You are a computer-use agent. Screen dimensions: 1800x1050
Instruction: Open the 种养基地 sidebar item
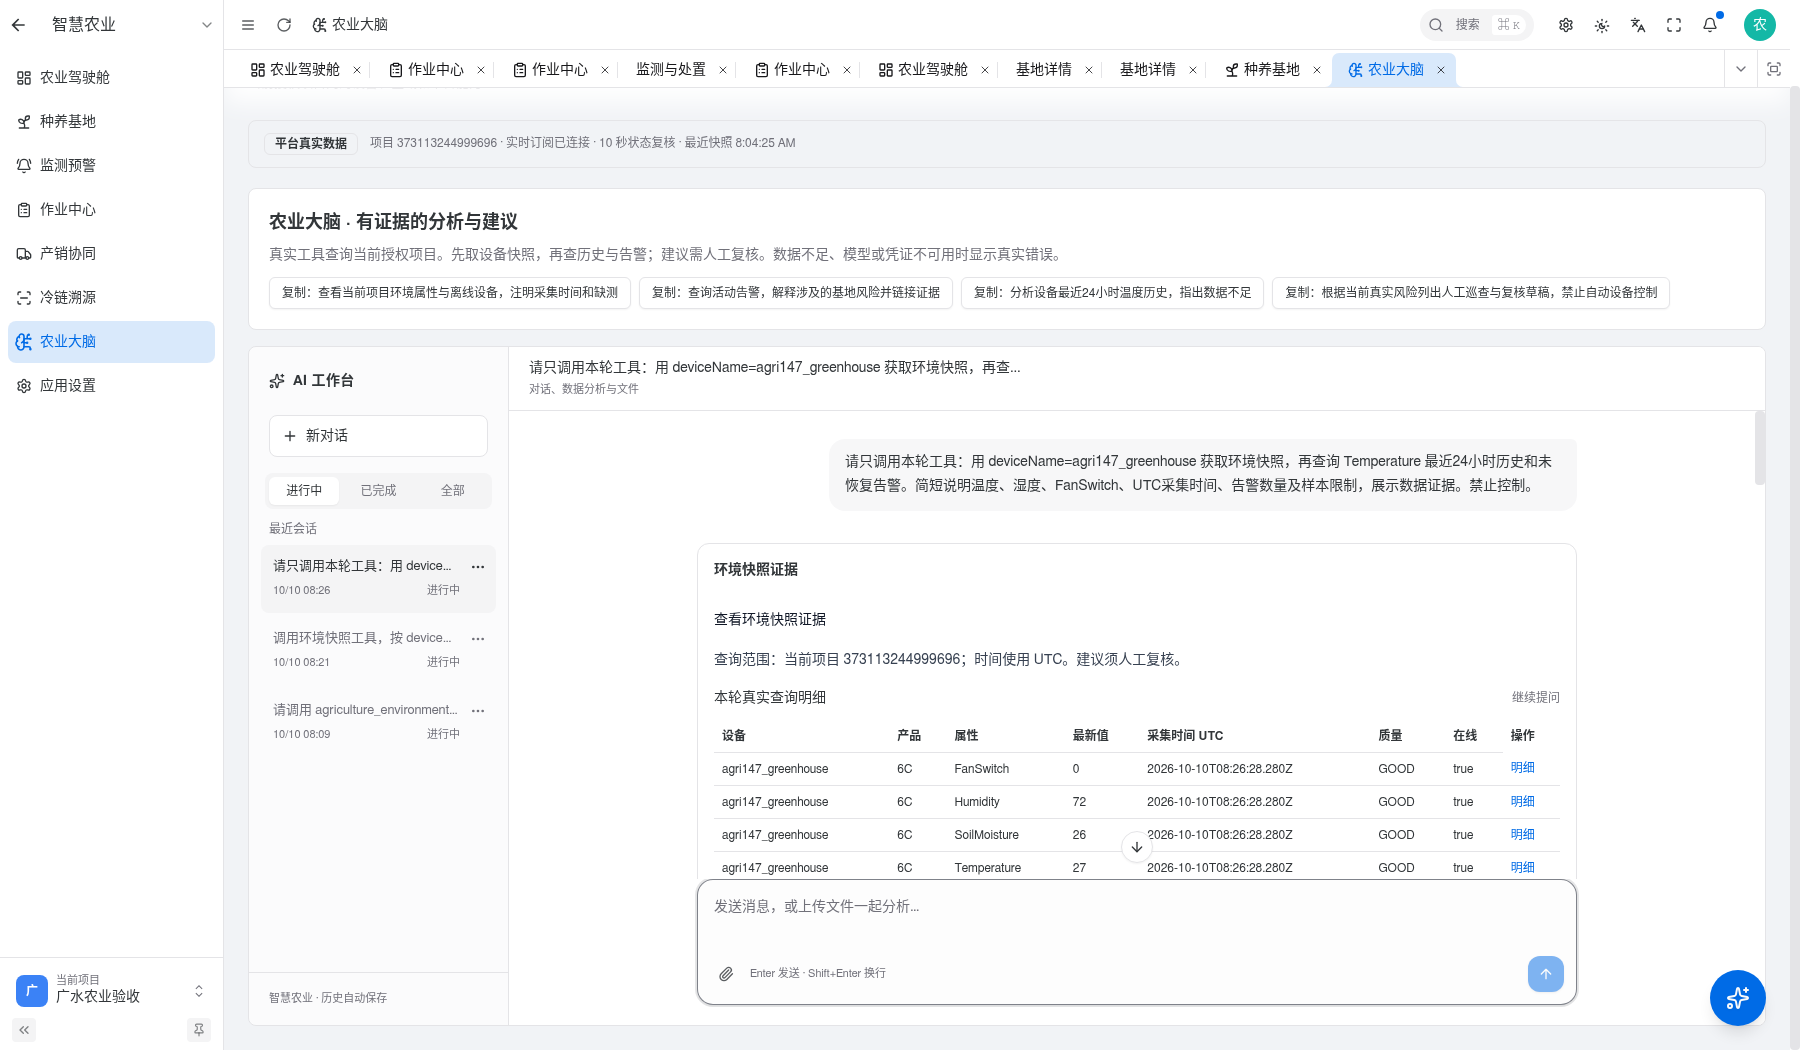111,121
